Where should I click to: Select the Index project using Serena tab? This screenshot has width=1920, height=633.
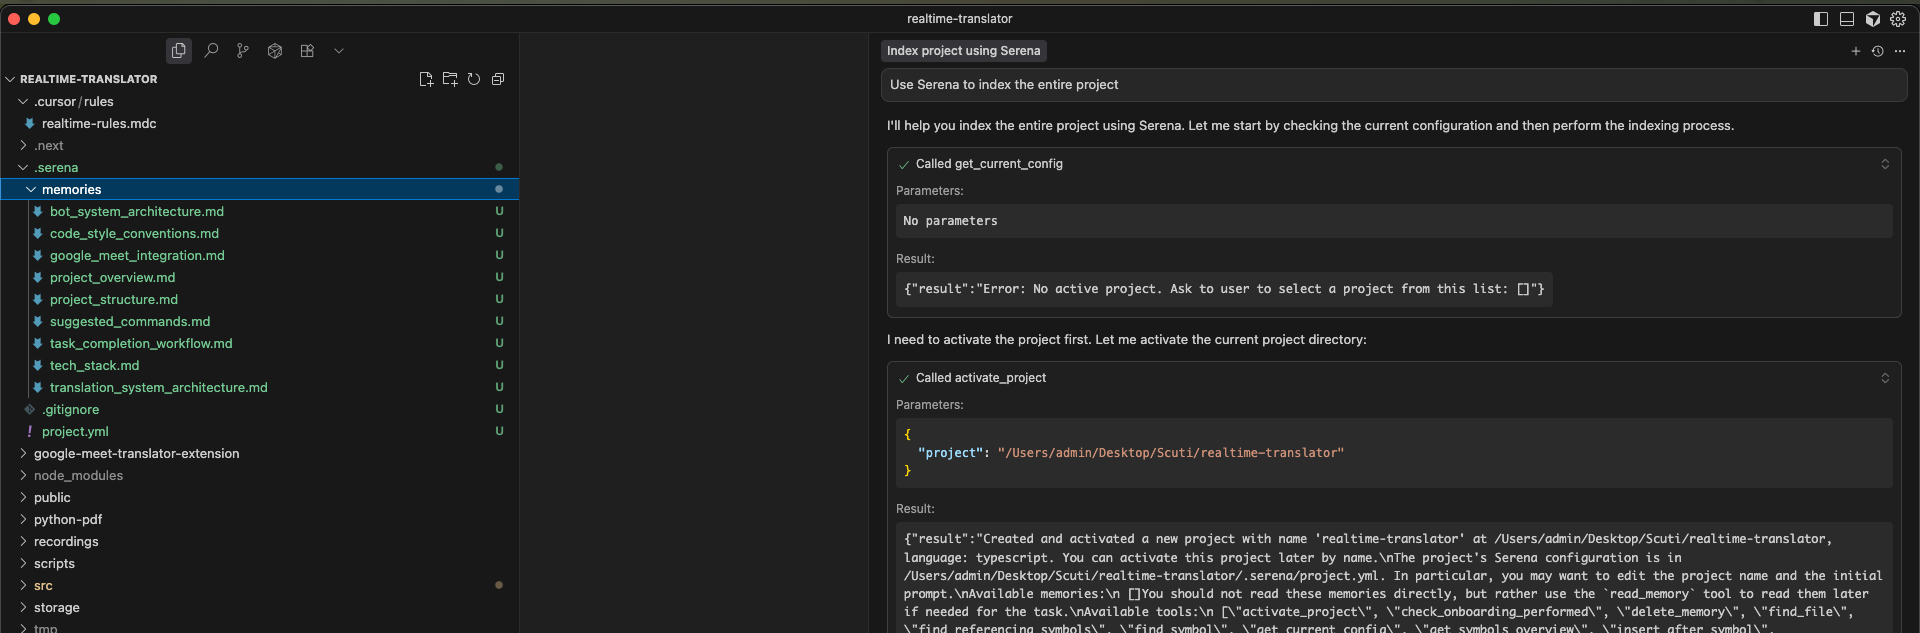click(x=963, y=51)
